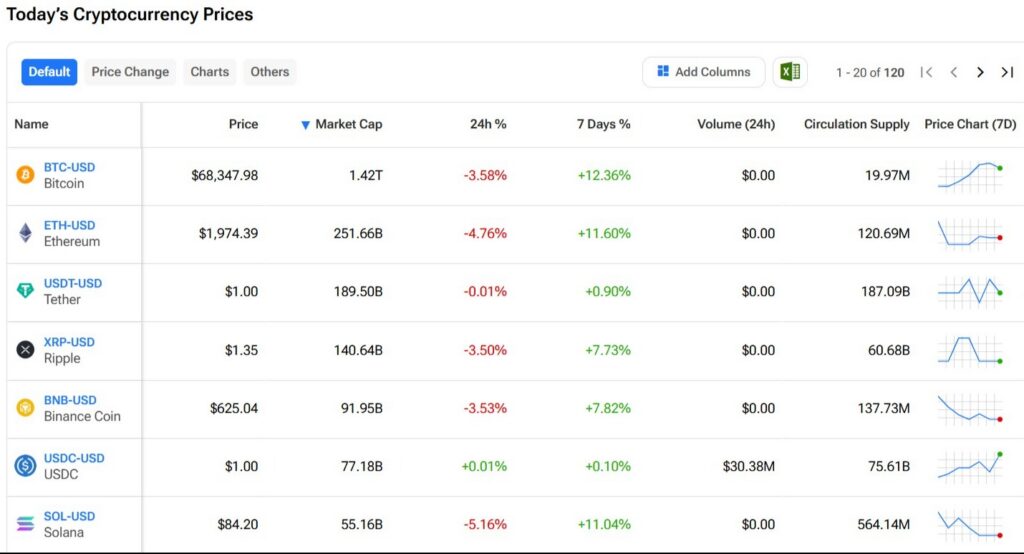Sort by the Market Cap column header

pos(348,124)
